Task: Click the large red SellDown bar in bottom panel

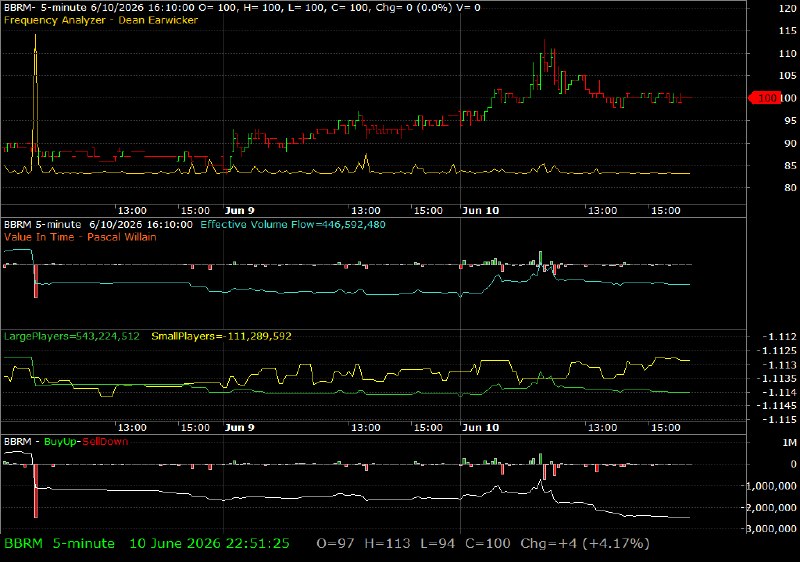Action: (36, 491)
